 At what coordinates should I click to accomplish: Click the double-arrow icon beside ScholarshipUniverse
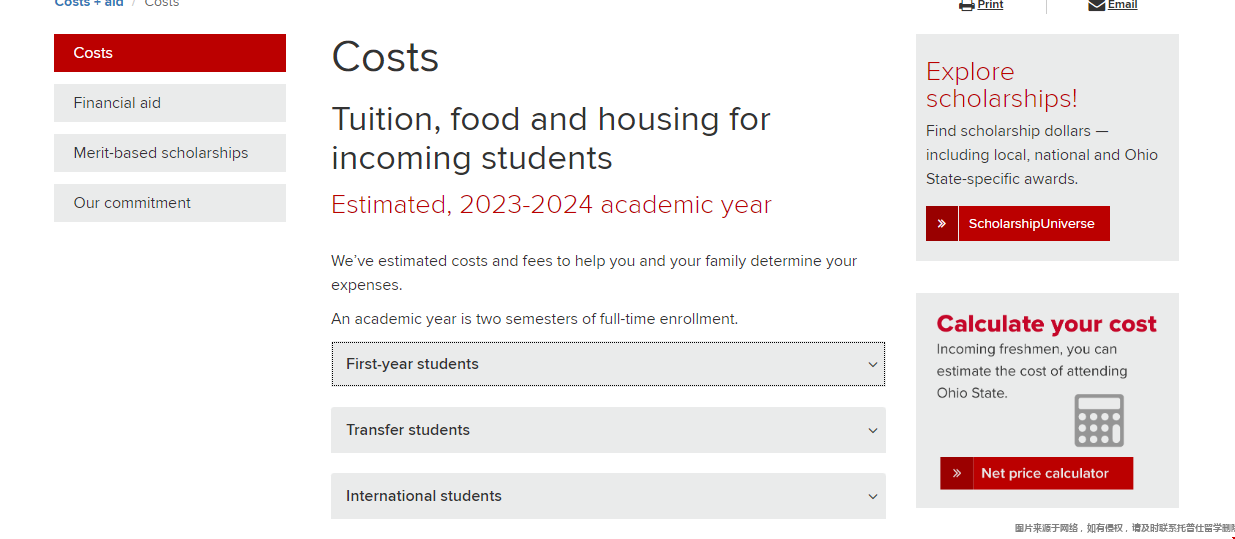[942, 224]
